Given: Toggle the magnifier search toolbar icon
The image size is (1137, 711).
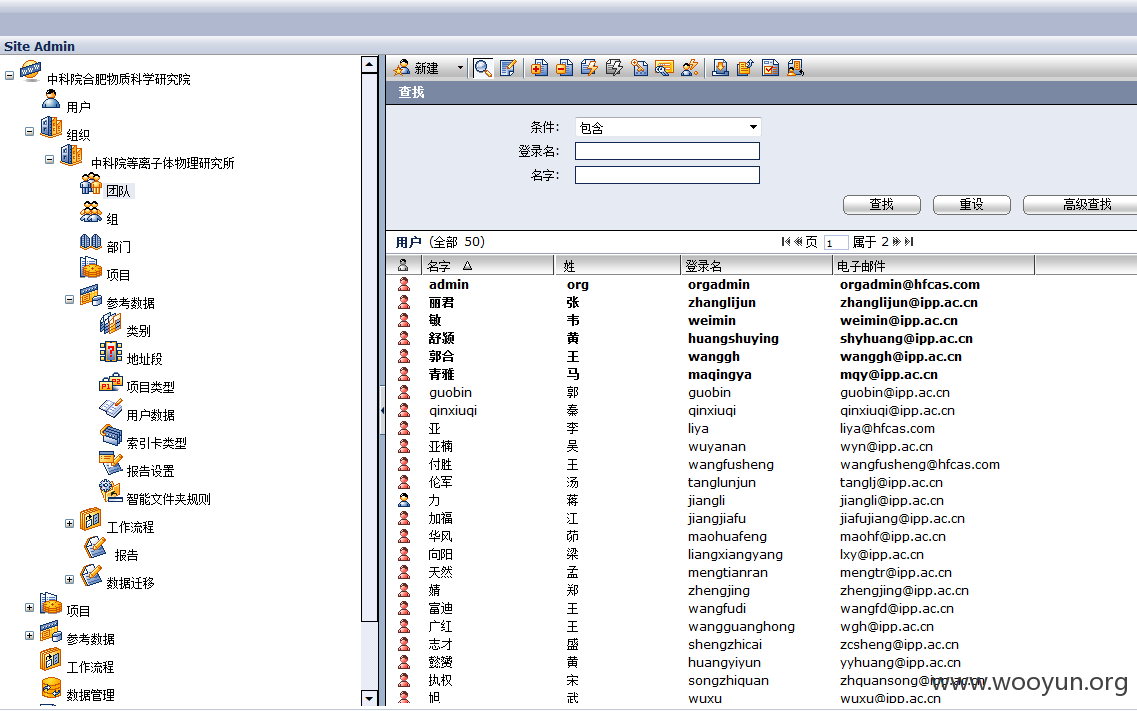Looking at the screenshot, I should 483,68.
